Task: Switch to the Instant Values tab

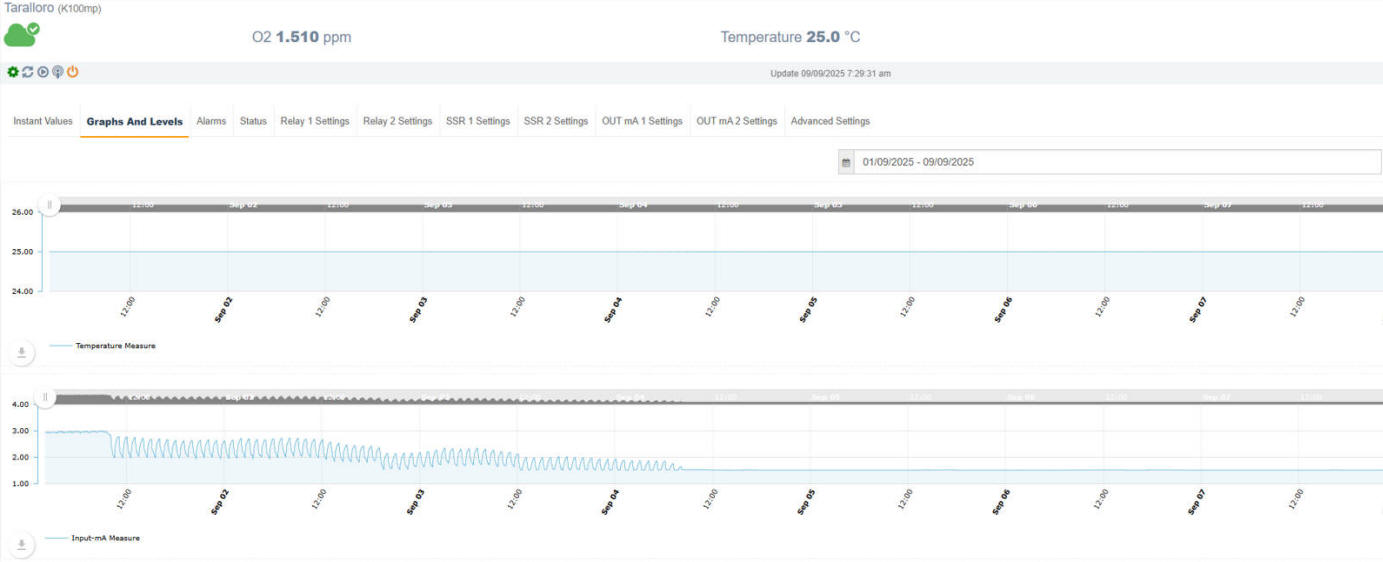Action: tap(43, 121)
